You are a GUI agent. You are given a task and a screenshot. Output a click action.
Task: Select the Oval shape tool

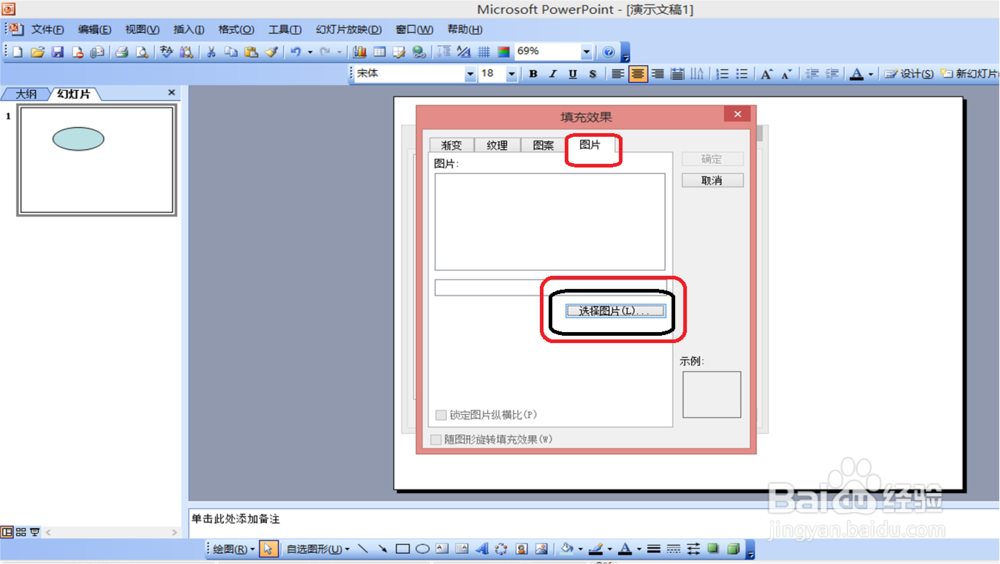click(422, 549)
